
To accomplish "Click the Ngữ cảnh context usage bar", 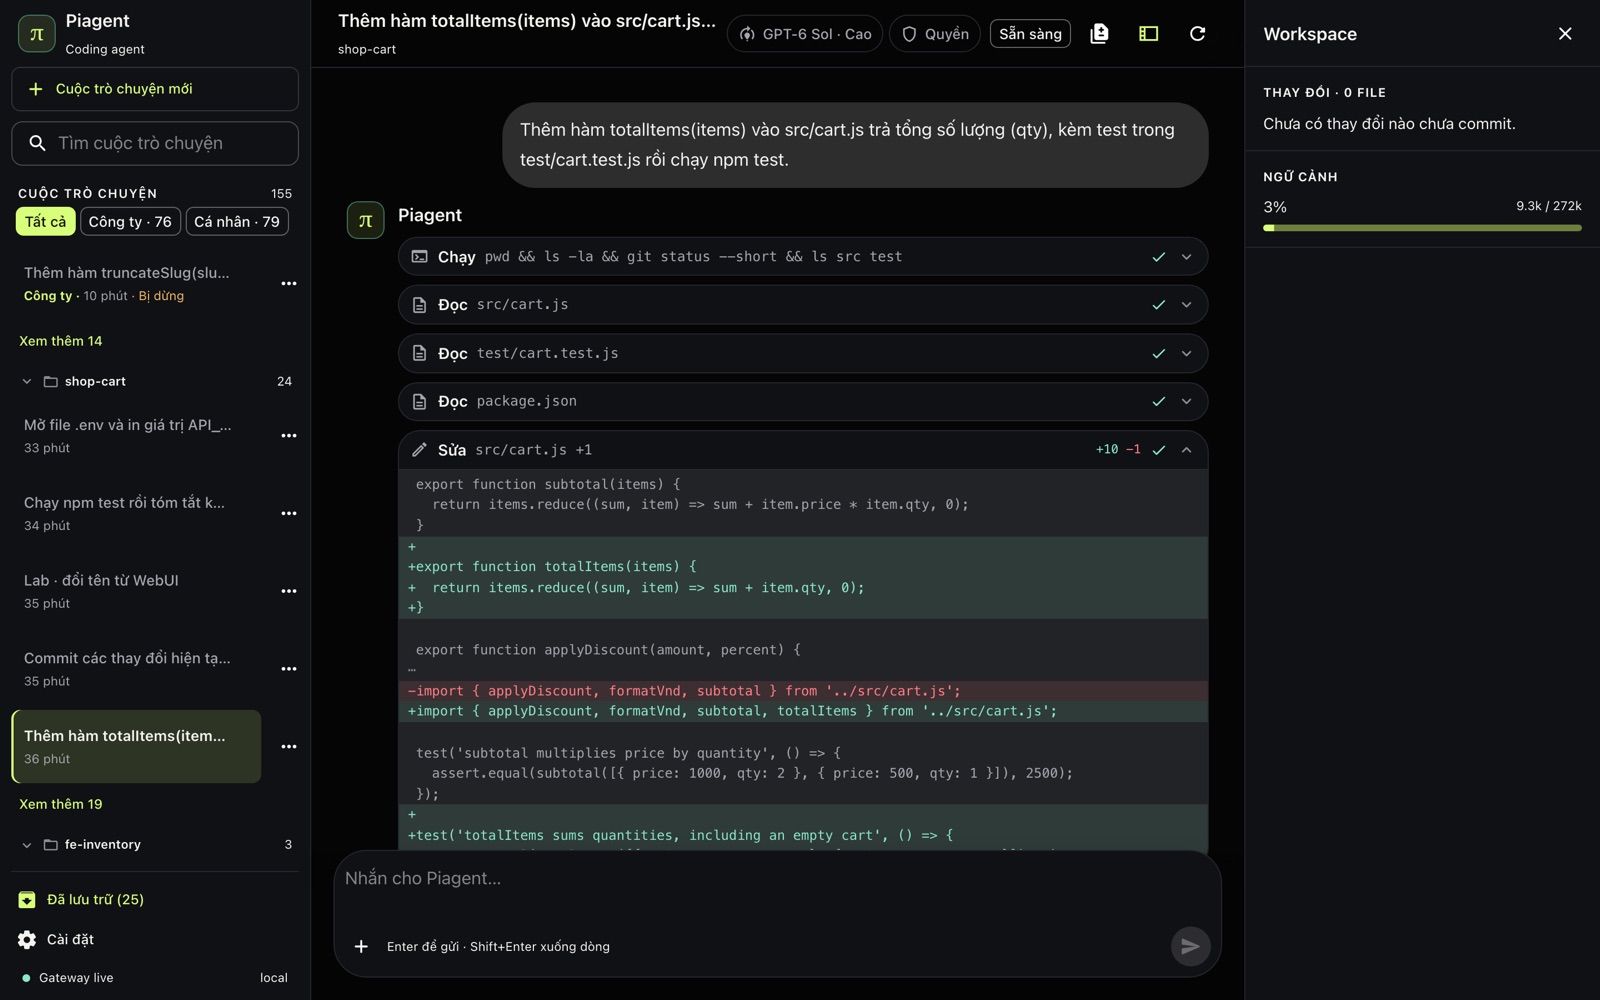I will [1422, 228].
